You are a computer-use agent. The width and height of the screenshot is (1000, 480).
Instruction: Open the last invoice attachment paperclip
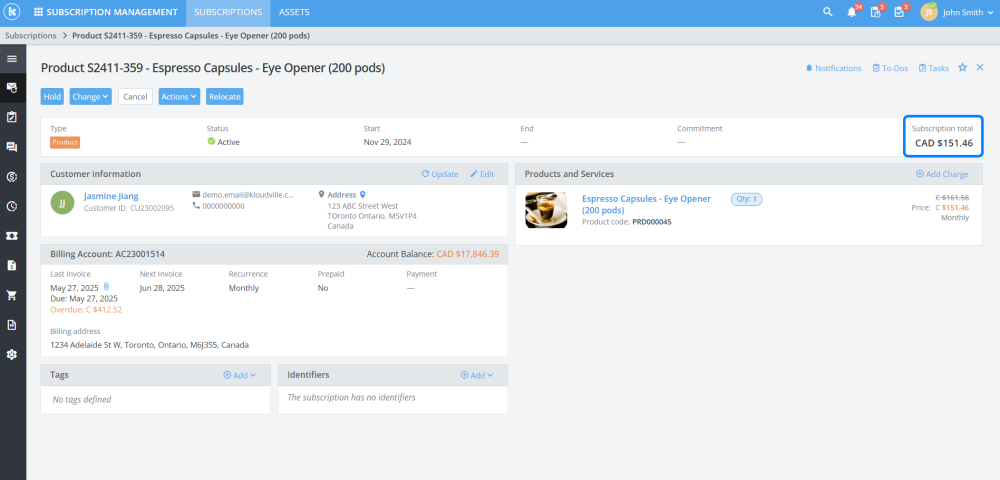coord(107,287)
